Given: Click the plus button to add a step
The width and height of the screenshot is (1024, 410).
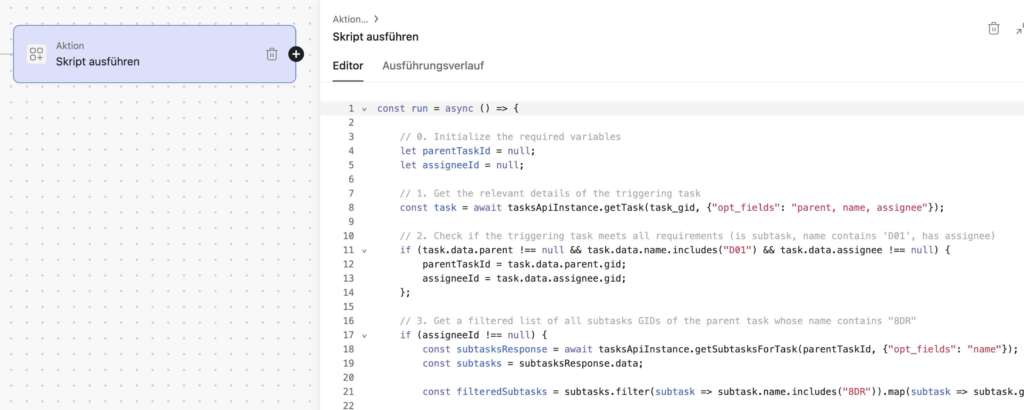Looking at the screenshot, I should coord(296,54).
